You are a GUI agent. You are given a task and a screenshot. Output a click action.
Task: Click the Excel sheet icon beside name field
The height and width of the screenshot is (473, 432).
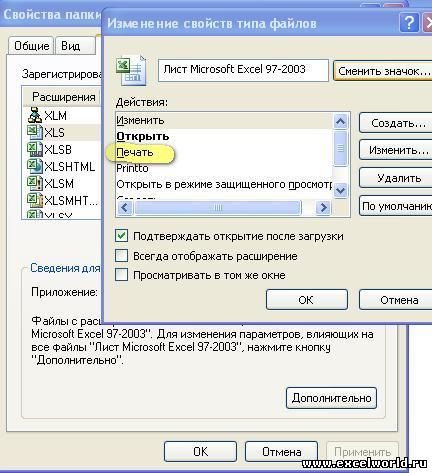point(131,71)
